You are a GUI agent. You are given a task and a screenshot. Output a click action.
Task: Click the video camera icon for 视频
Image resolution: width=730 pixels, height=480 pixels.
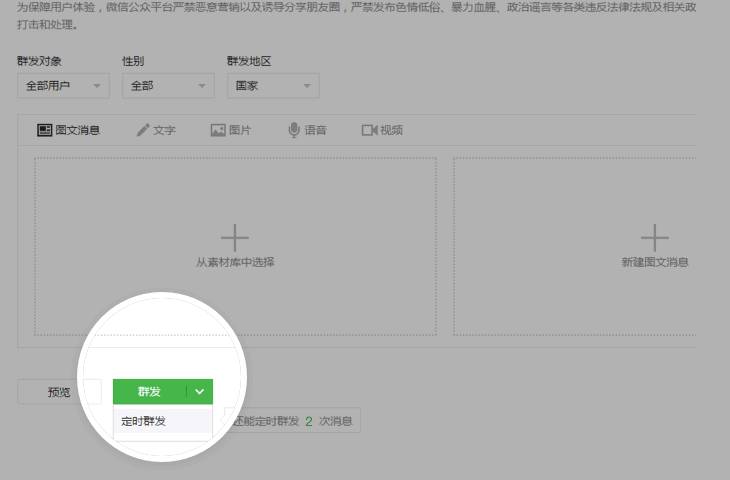369,130
